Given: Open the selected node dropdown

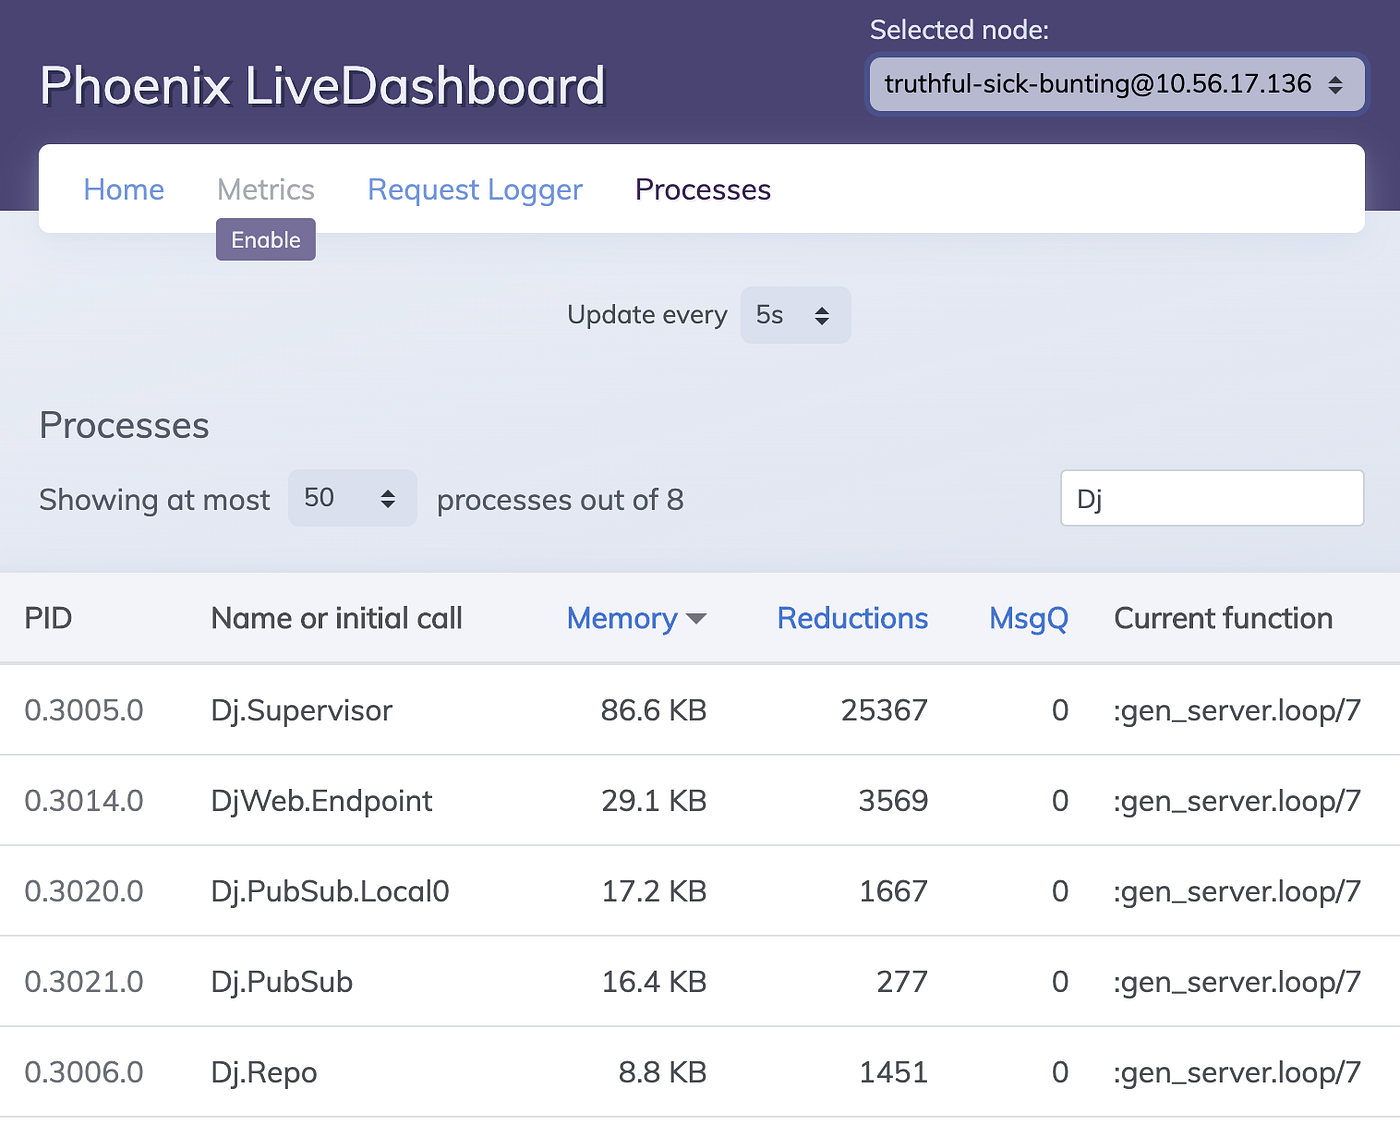Looking at the screenshot, I should tap(1116, 84).
